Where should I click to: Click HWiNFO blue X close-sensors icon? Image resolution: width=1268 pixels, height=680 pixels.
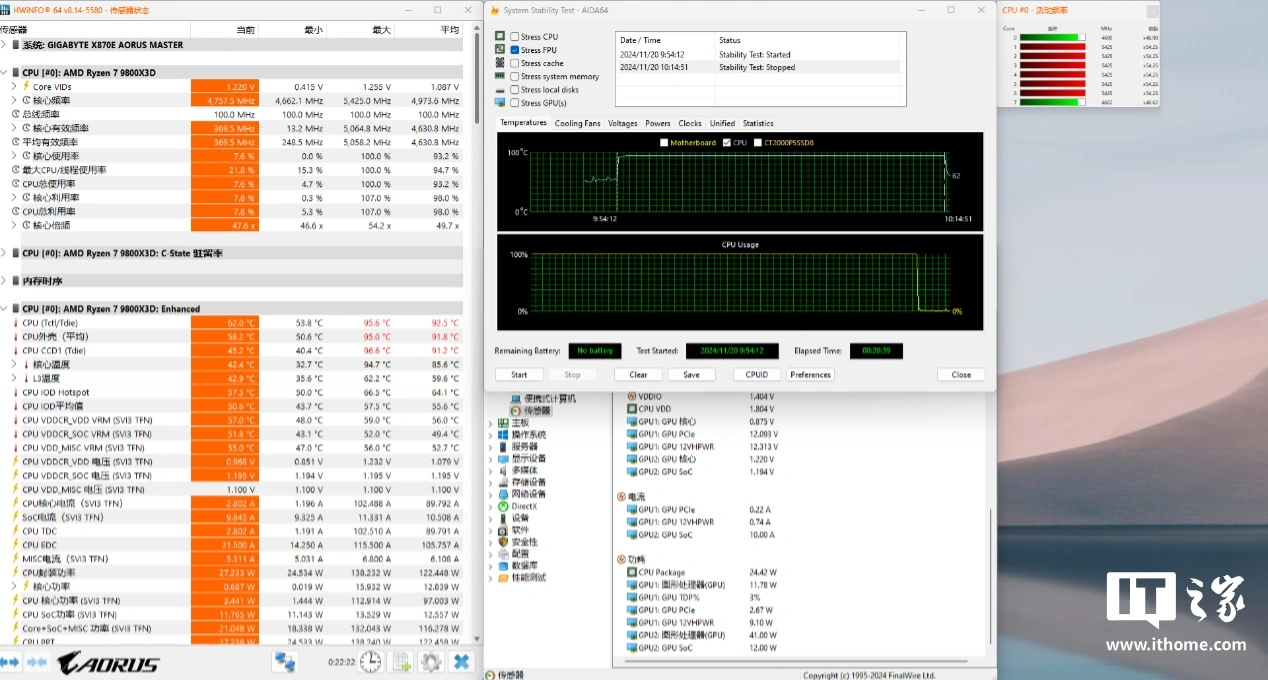click(x=461, y=661)
